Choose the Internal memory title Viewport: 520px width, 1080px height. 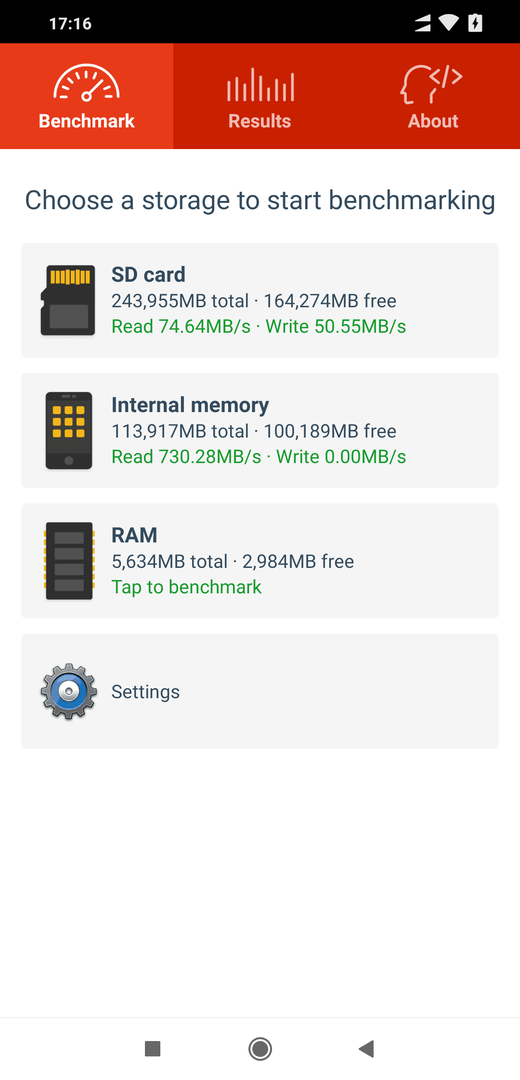tap(190, 405)
